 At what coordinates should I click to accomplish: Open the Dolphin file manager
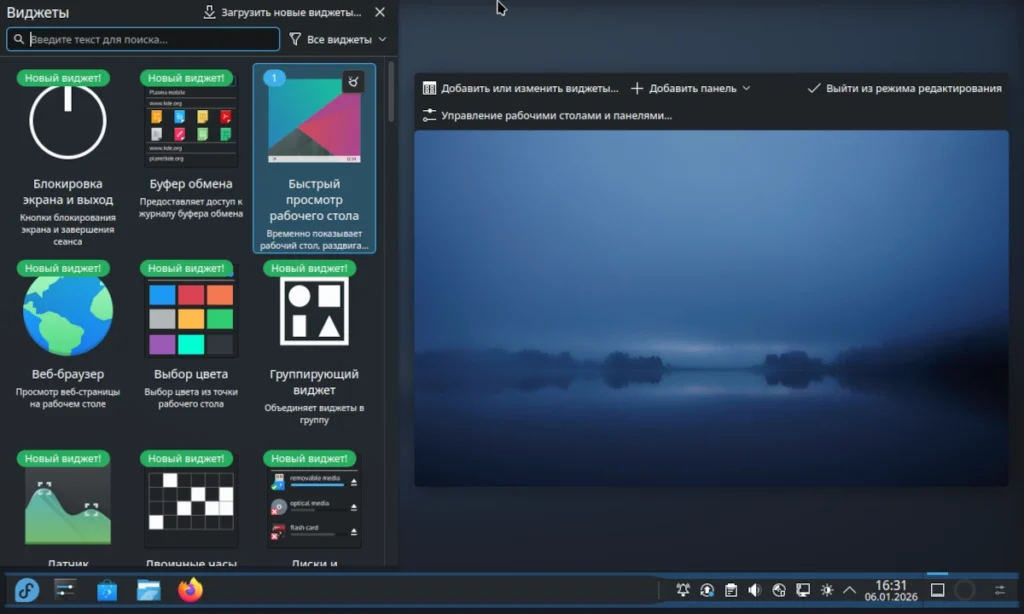click(x=149, y=590)
